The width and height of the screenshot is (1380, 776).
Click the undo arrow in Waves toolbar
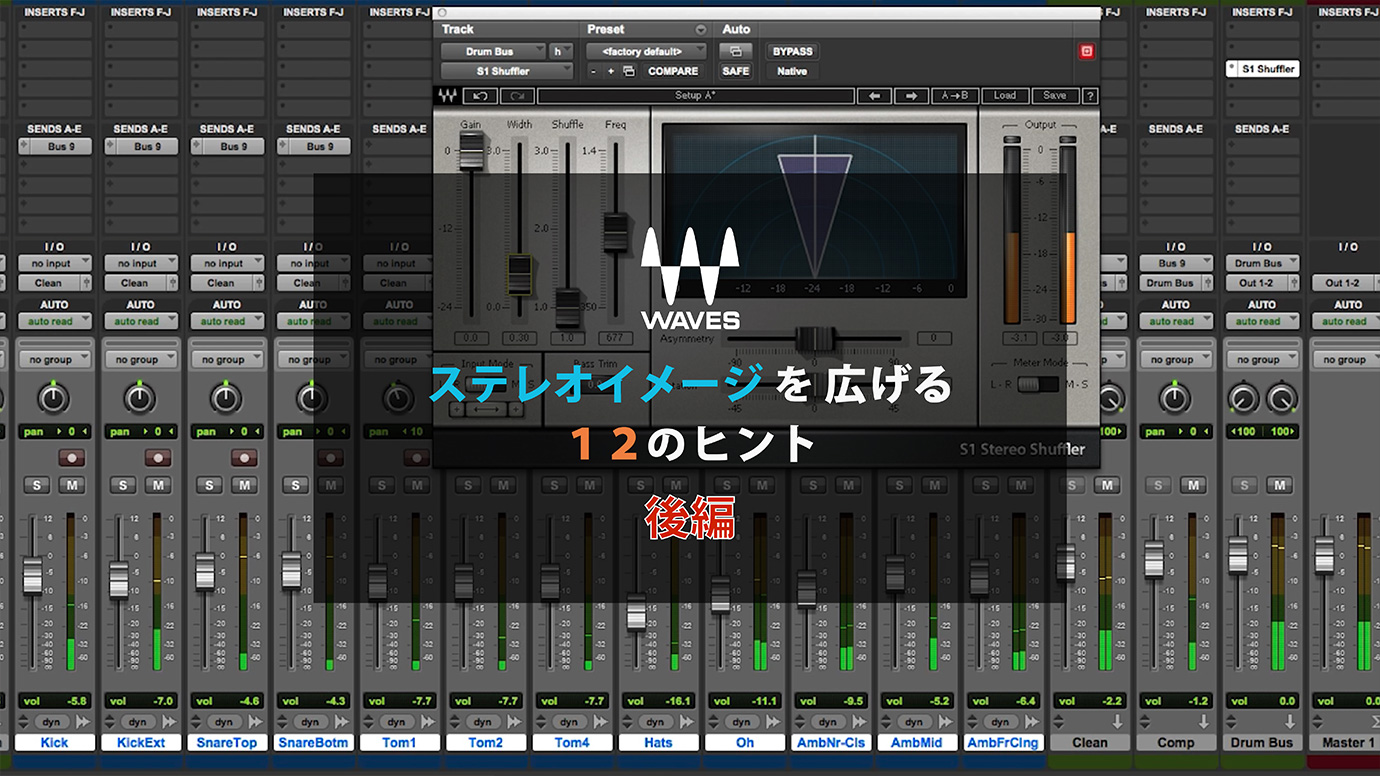tap(480, 96)
